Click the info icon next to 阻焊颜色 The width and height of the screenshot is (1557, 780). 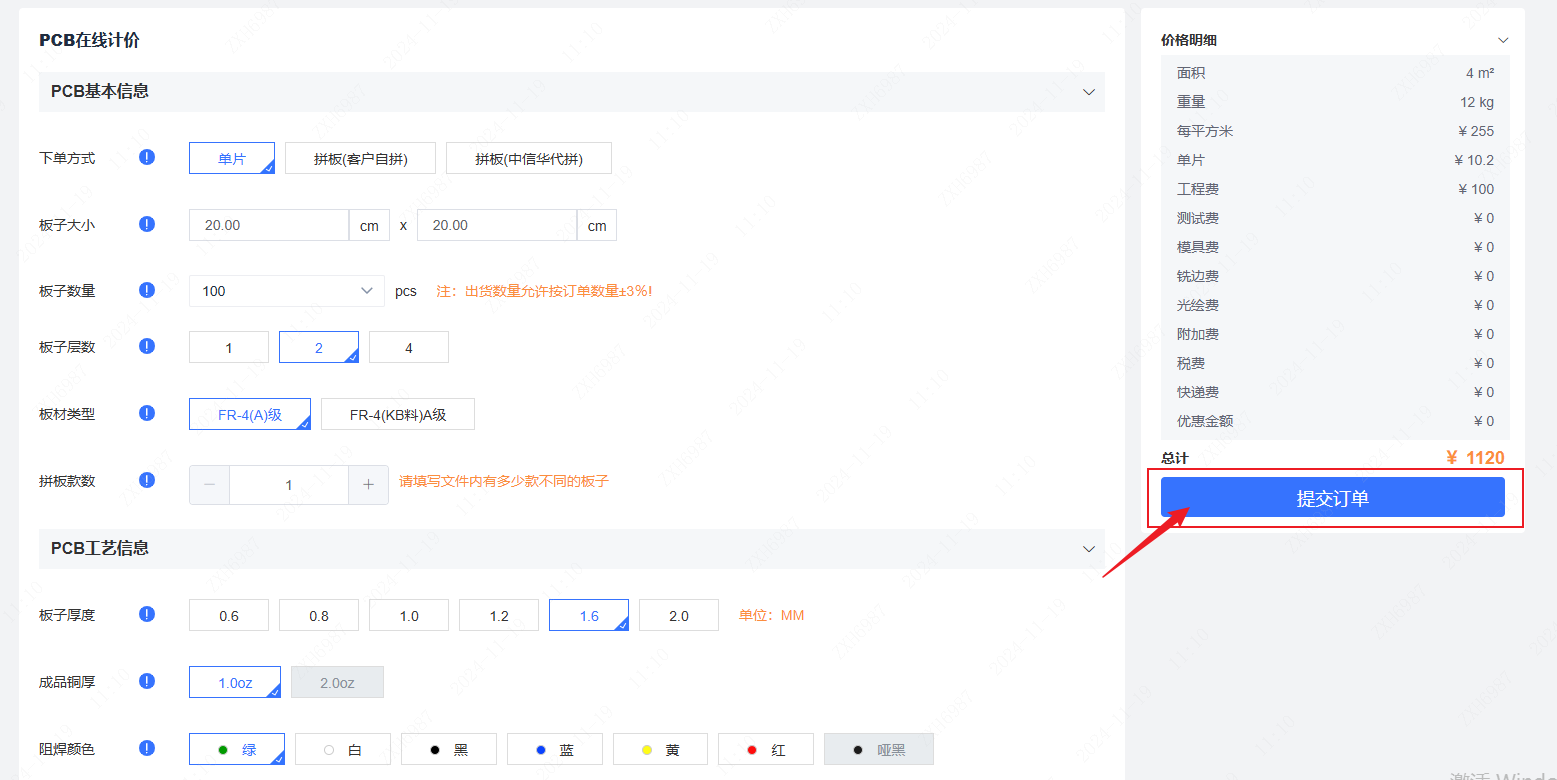coord(146,748)
